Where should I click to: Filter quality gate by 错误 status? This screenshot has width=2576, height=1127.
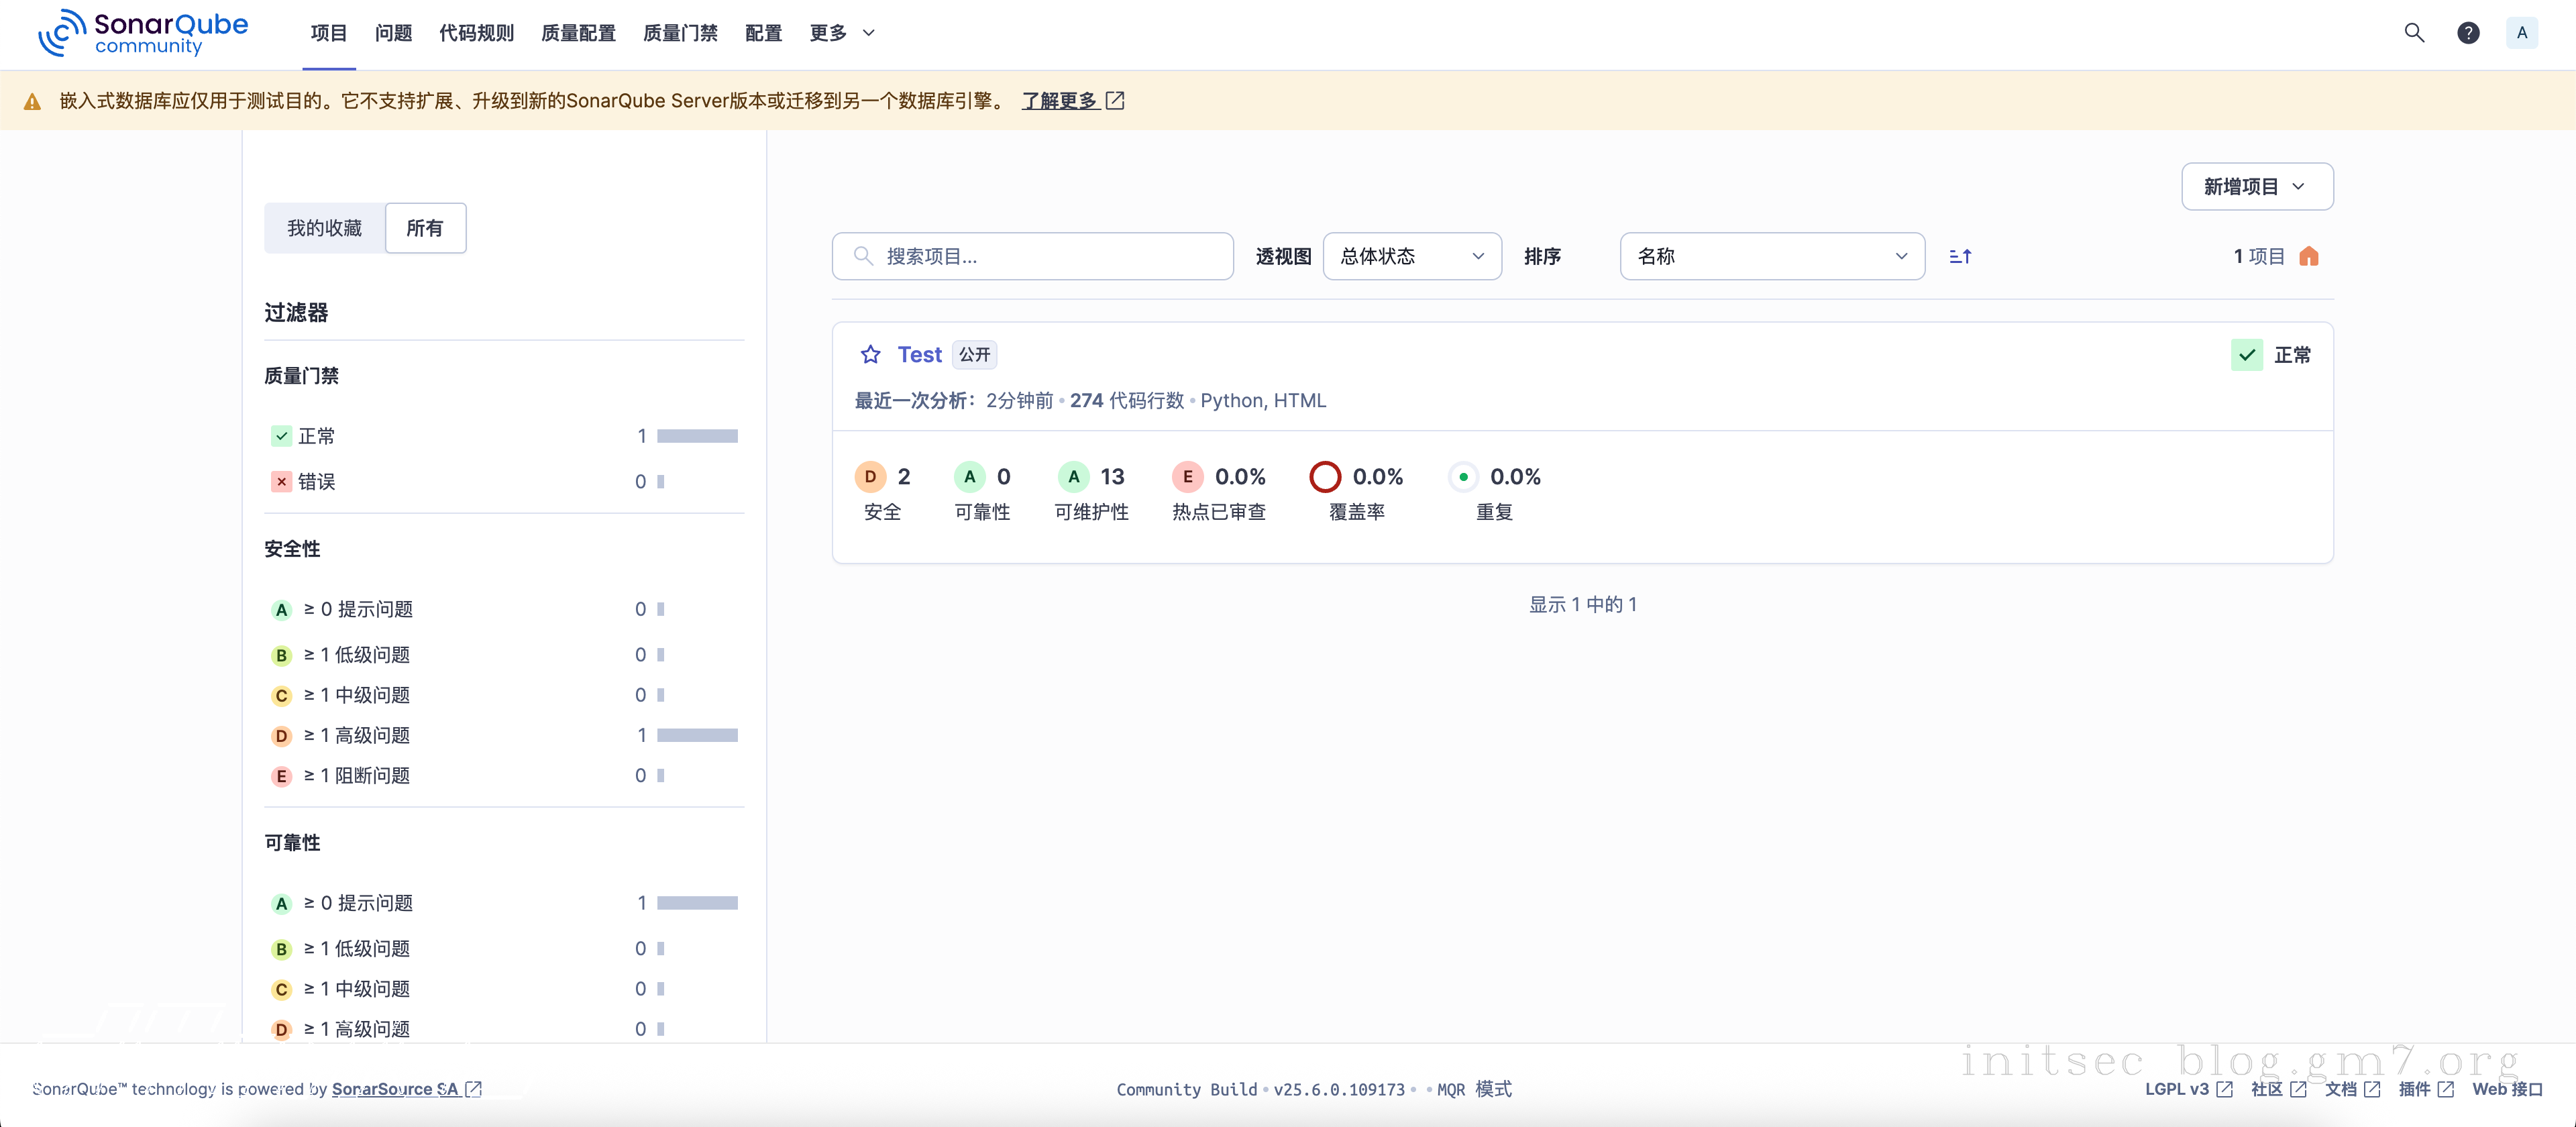point(316,482)
